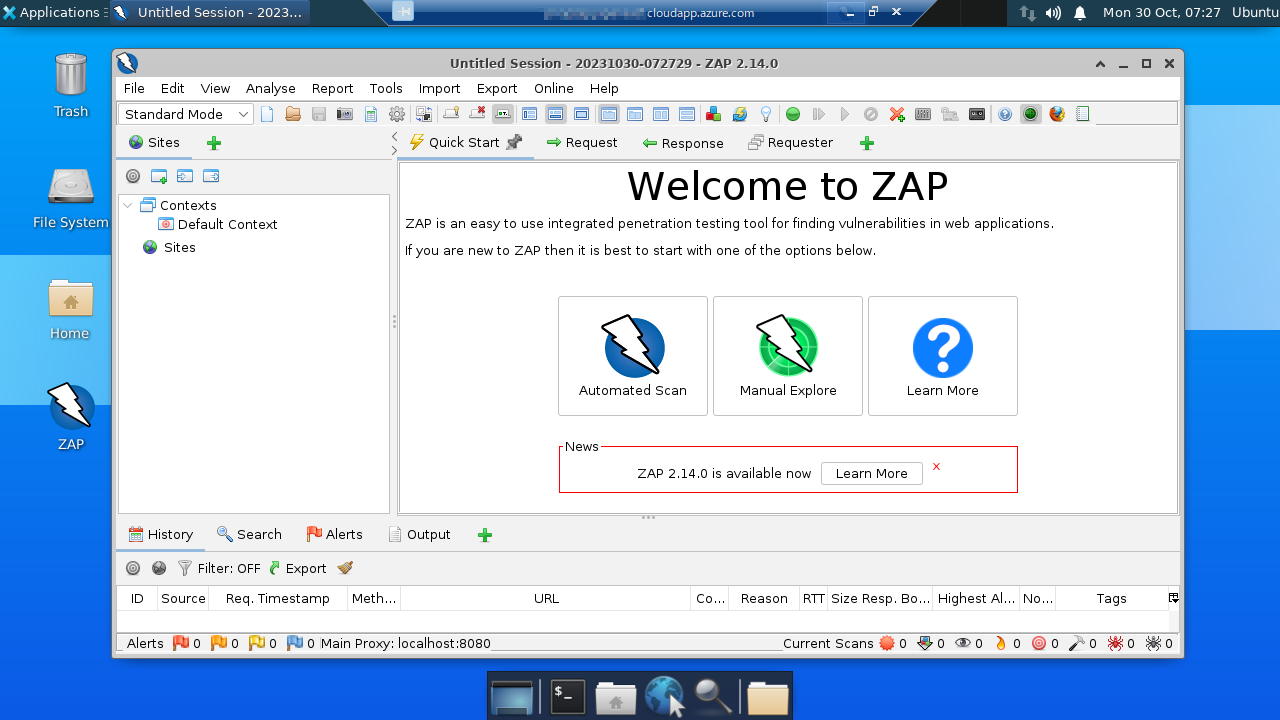Select expand Sites tab layout button

pyautogui.click(x=529, y=114)
